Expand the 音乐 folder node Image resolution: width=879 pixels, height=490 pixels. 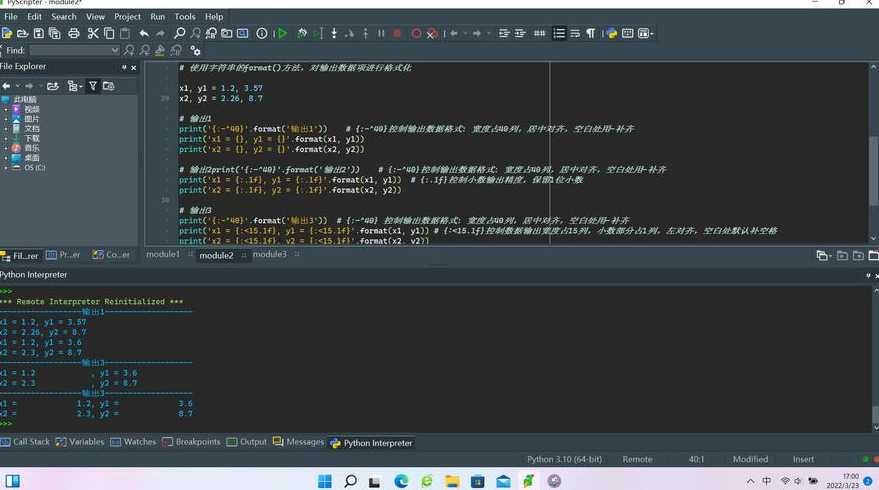6,149
